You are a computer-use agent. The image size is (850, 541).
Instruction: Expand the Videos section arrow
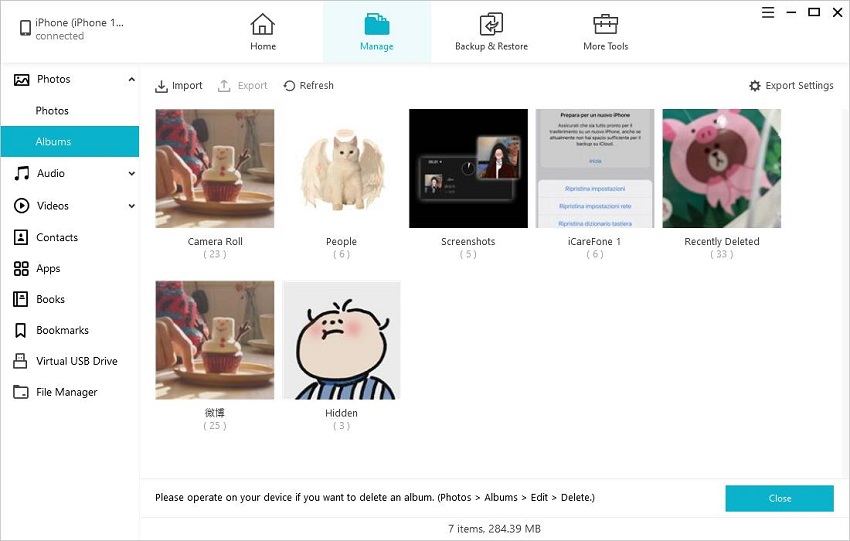coord(131,206)
